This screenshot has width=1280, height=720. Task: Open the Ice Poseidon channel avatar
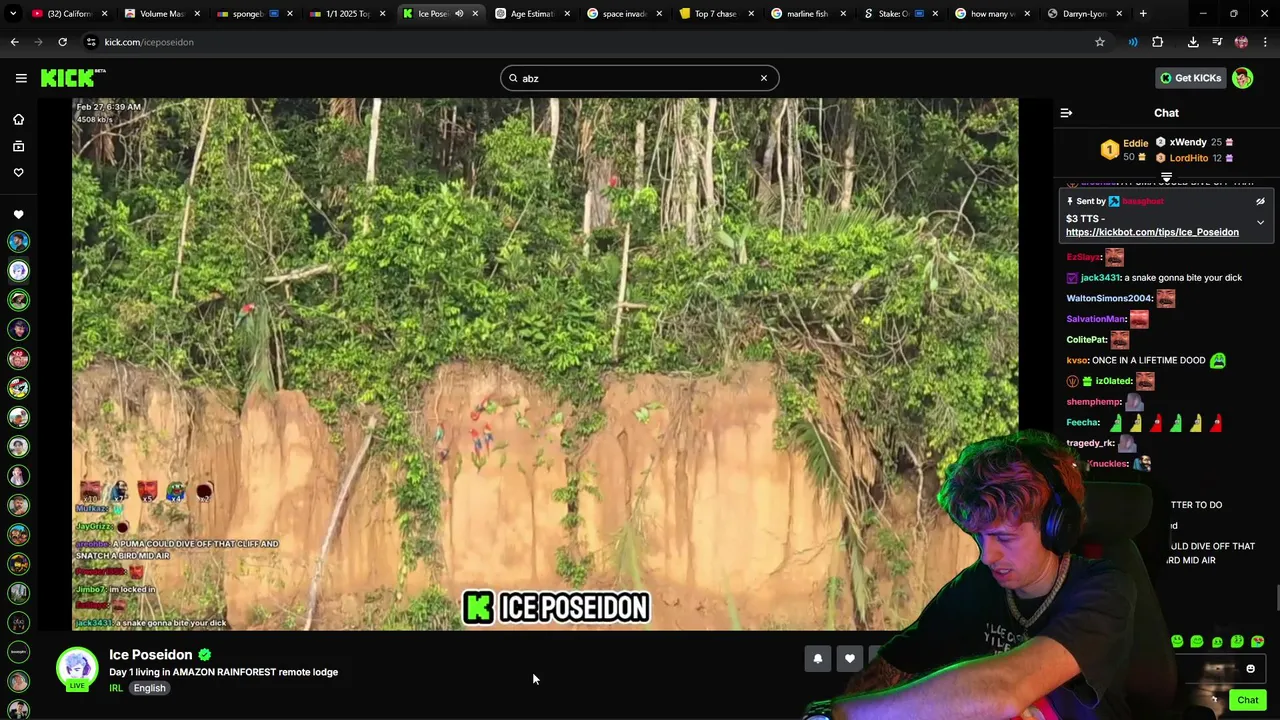pyautogui.click(x=77, y=668)
